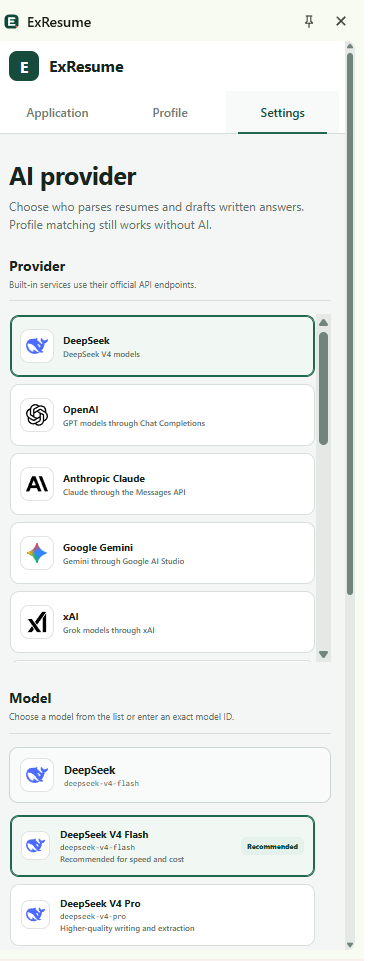The image size is (372, 961).
Task: Click the provider list scrollbar thumb
Action: [x=324, y=389]
